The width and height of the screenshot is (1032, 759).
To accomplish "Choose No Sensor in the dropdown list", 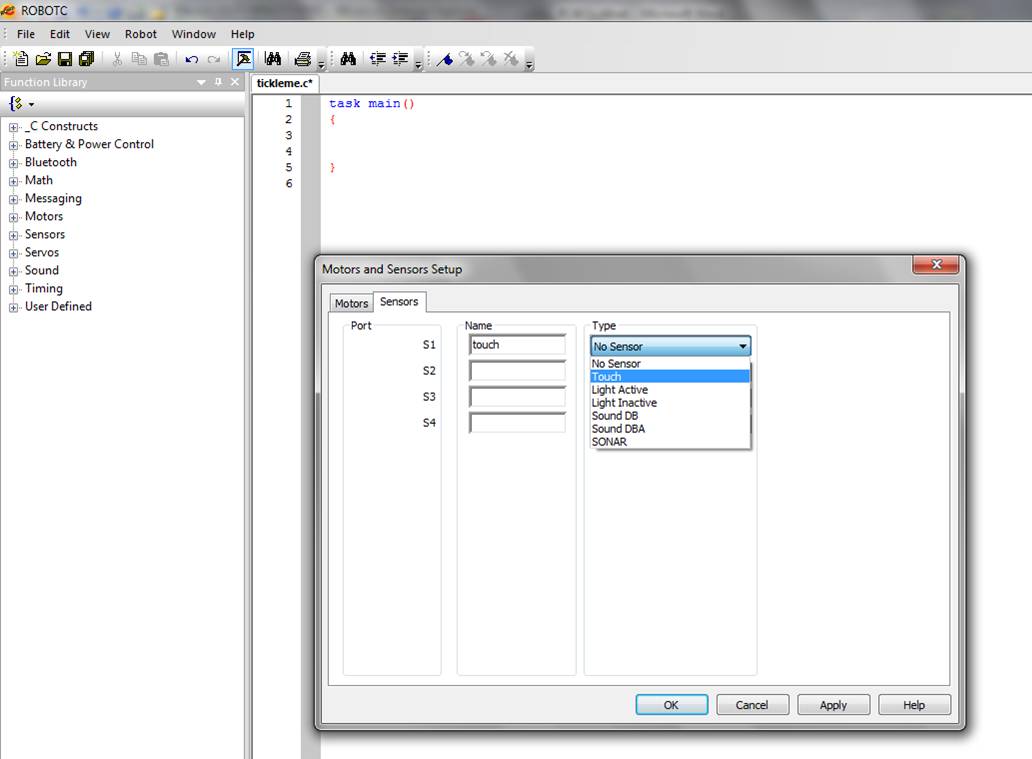I will (670, 363).
